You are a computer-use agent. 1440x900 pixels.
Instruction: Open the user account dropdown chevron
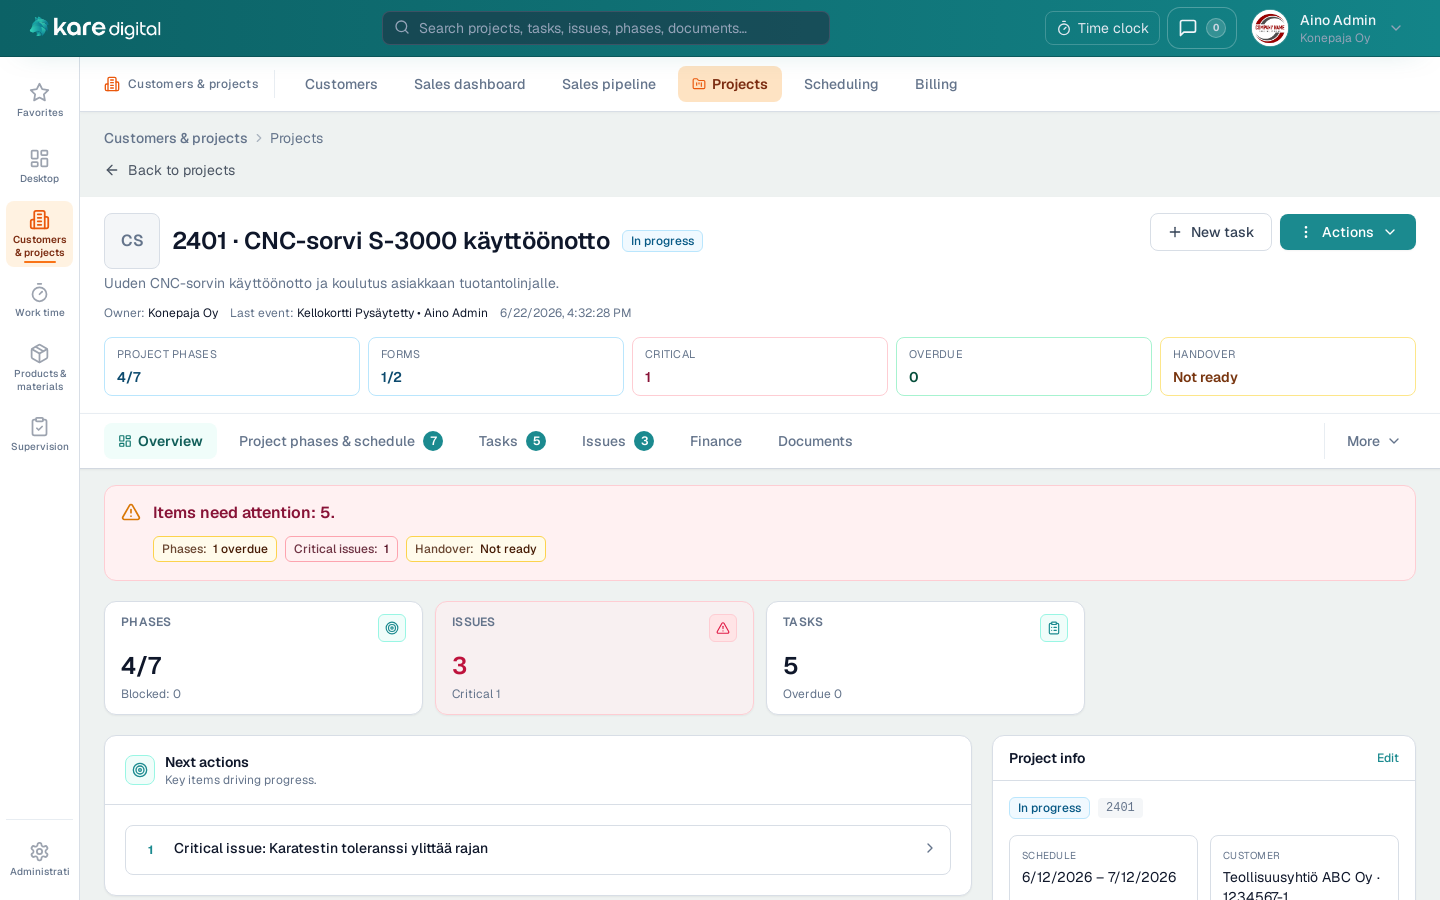[x=1396, y=28]
